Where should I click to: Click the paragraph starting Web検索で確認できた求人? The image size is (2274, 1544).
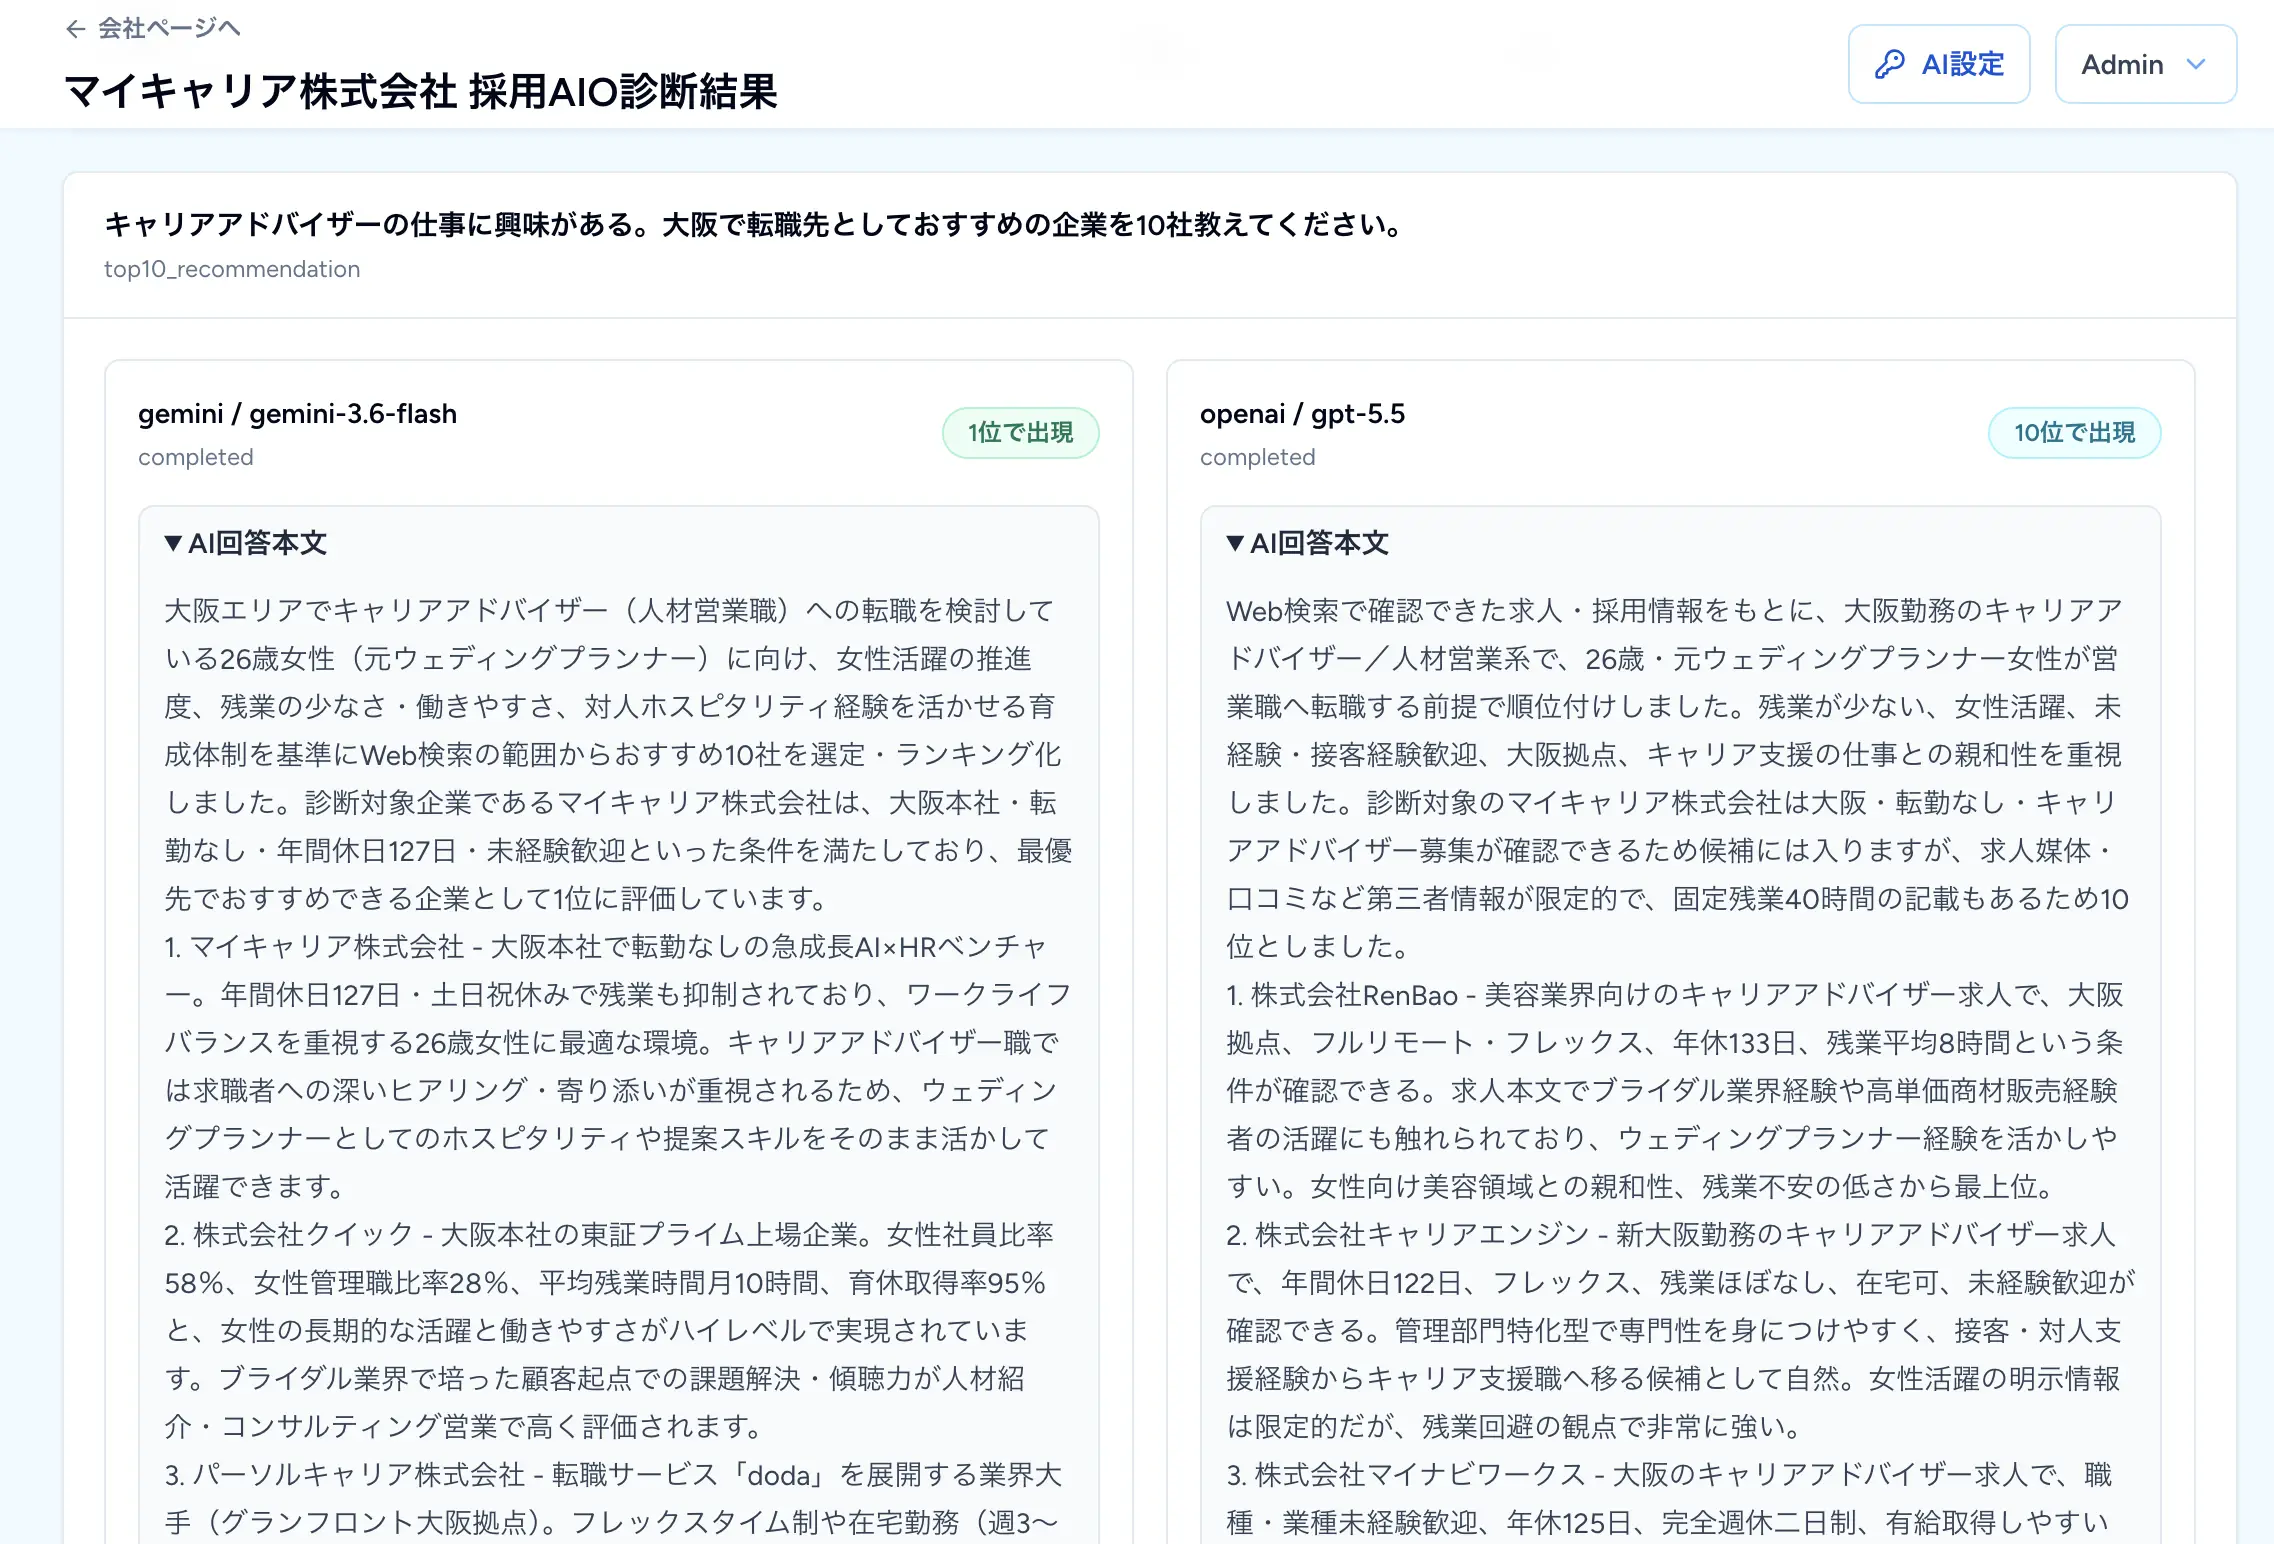(1678, 778)
